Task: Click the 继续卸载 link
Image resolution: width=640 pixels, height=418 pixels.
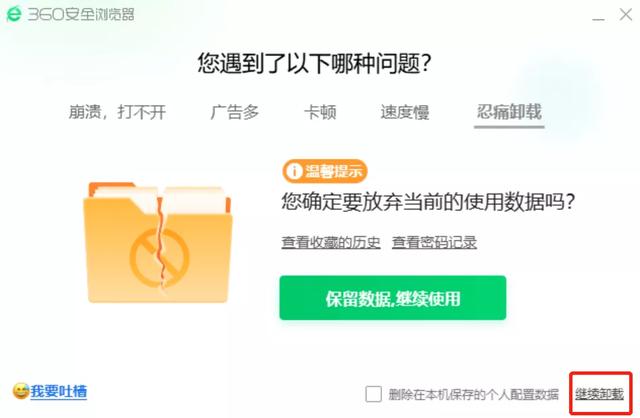Action: [x=599, y=394]
